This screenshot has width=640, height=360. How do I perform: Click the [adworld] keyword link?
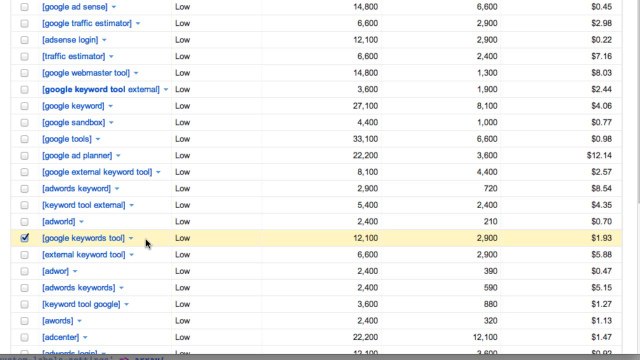(59, 222)
